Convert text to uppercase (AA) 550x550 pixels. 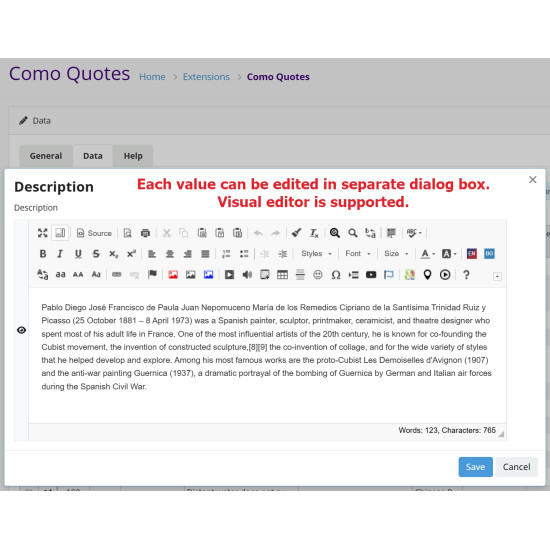[78, 274]
